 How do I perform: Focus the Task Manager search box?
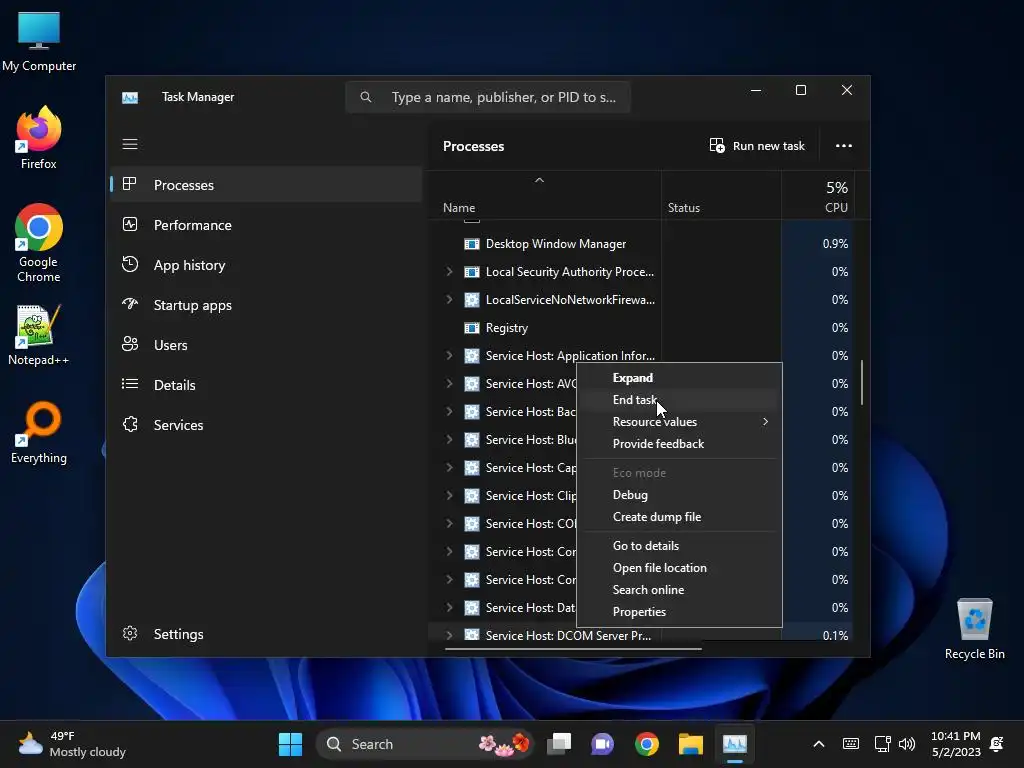coord(488,97)
